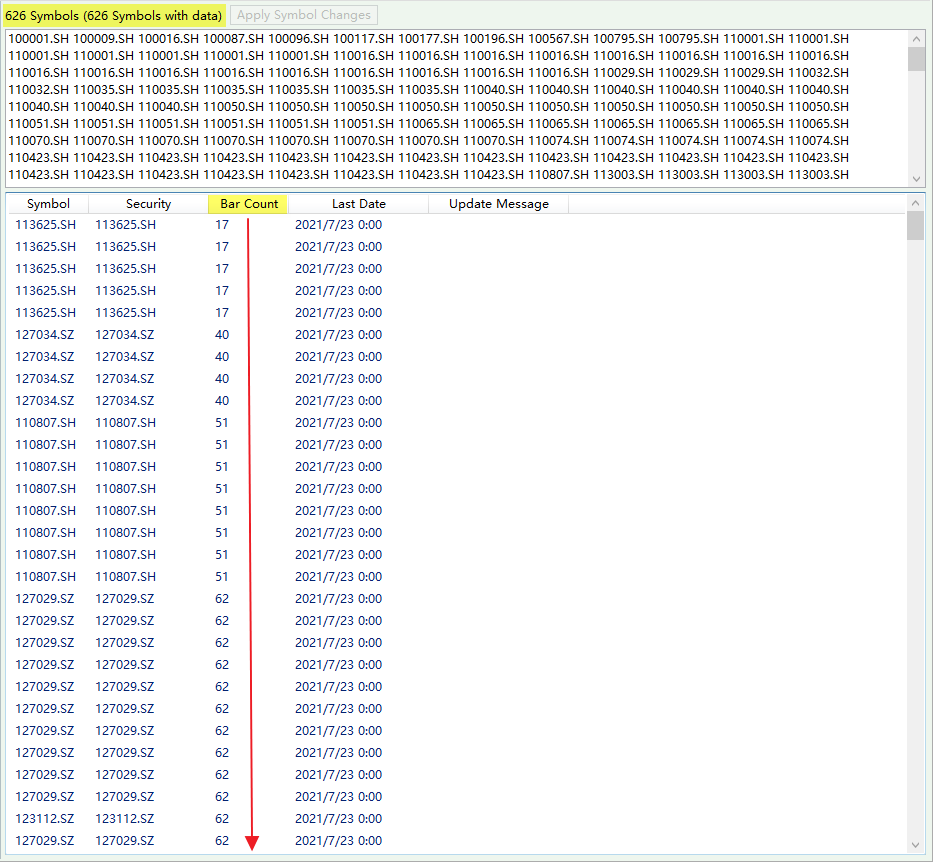Select the 123112.SZ table row

(45, 819)
